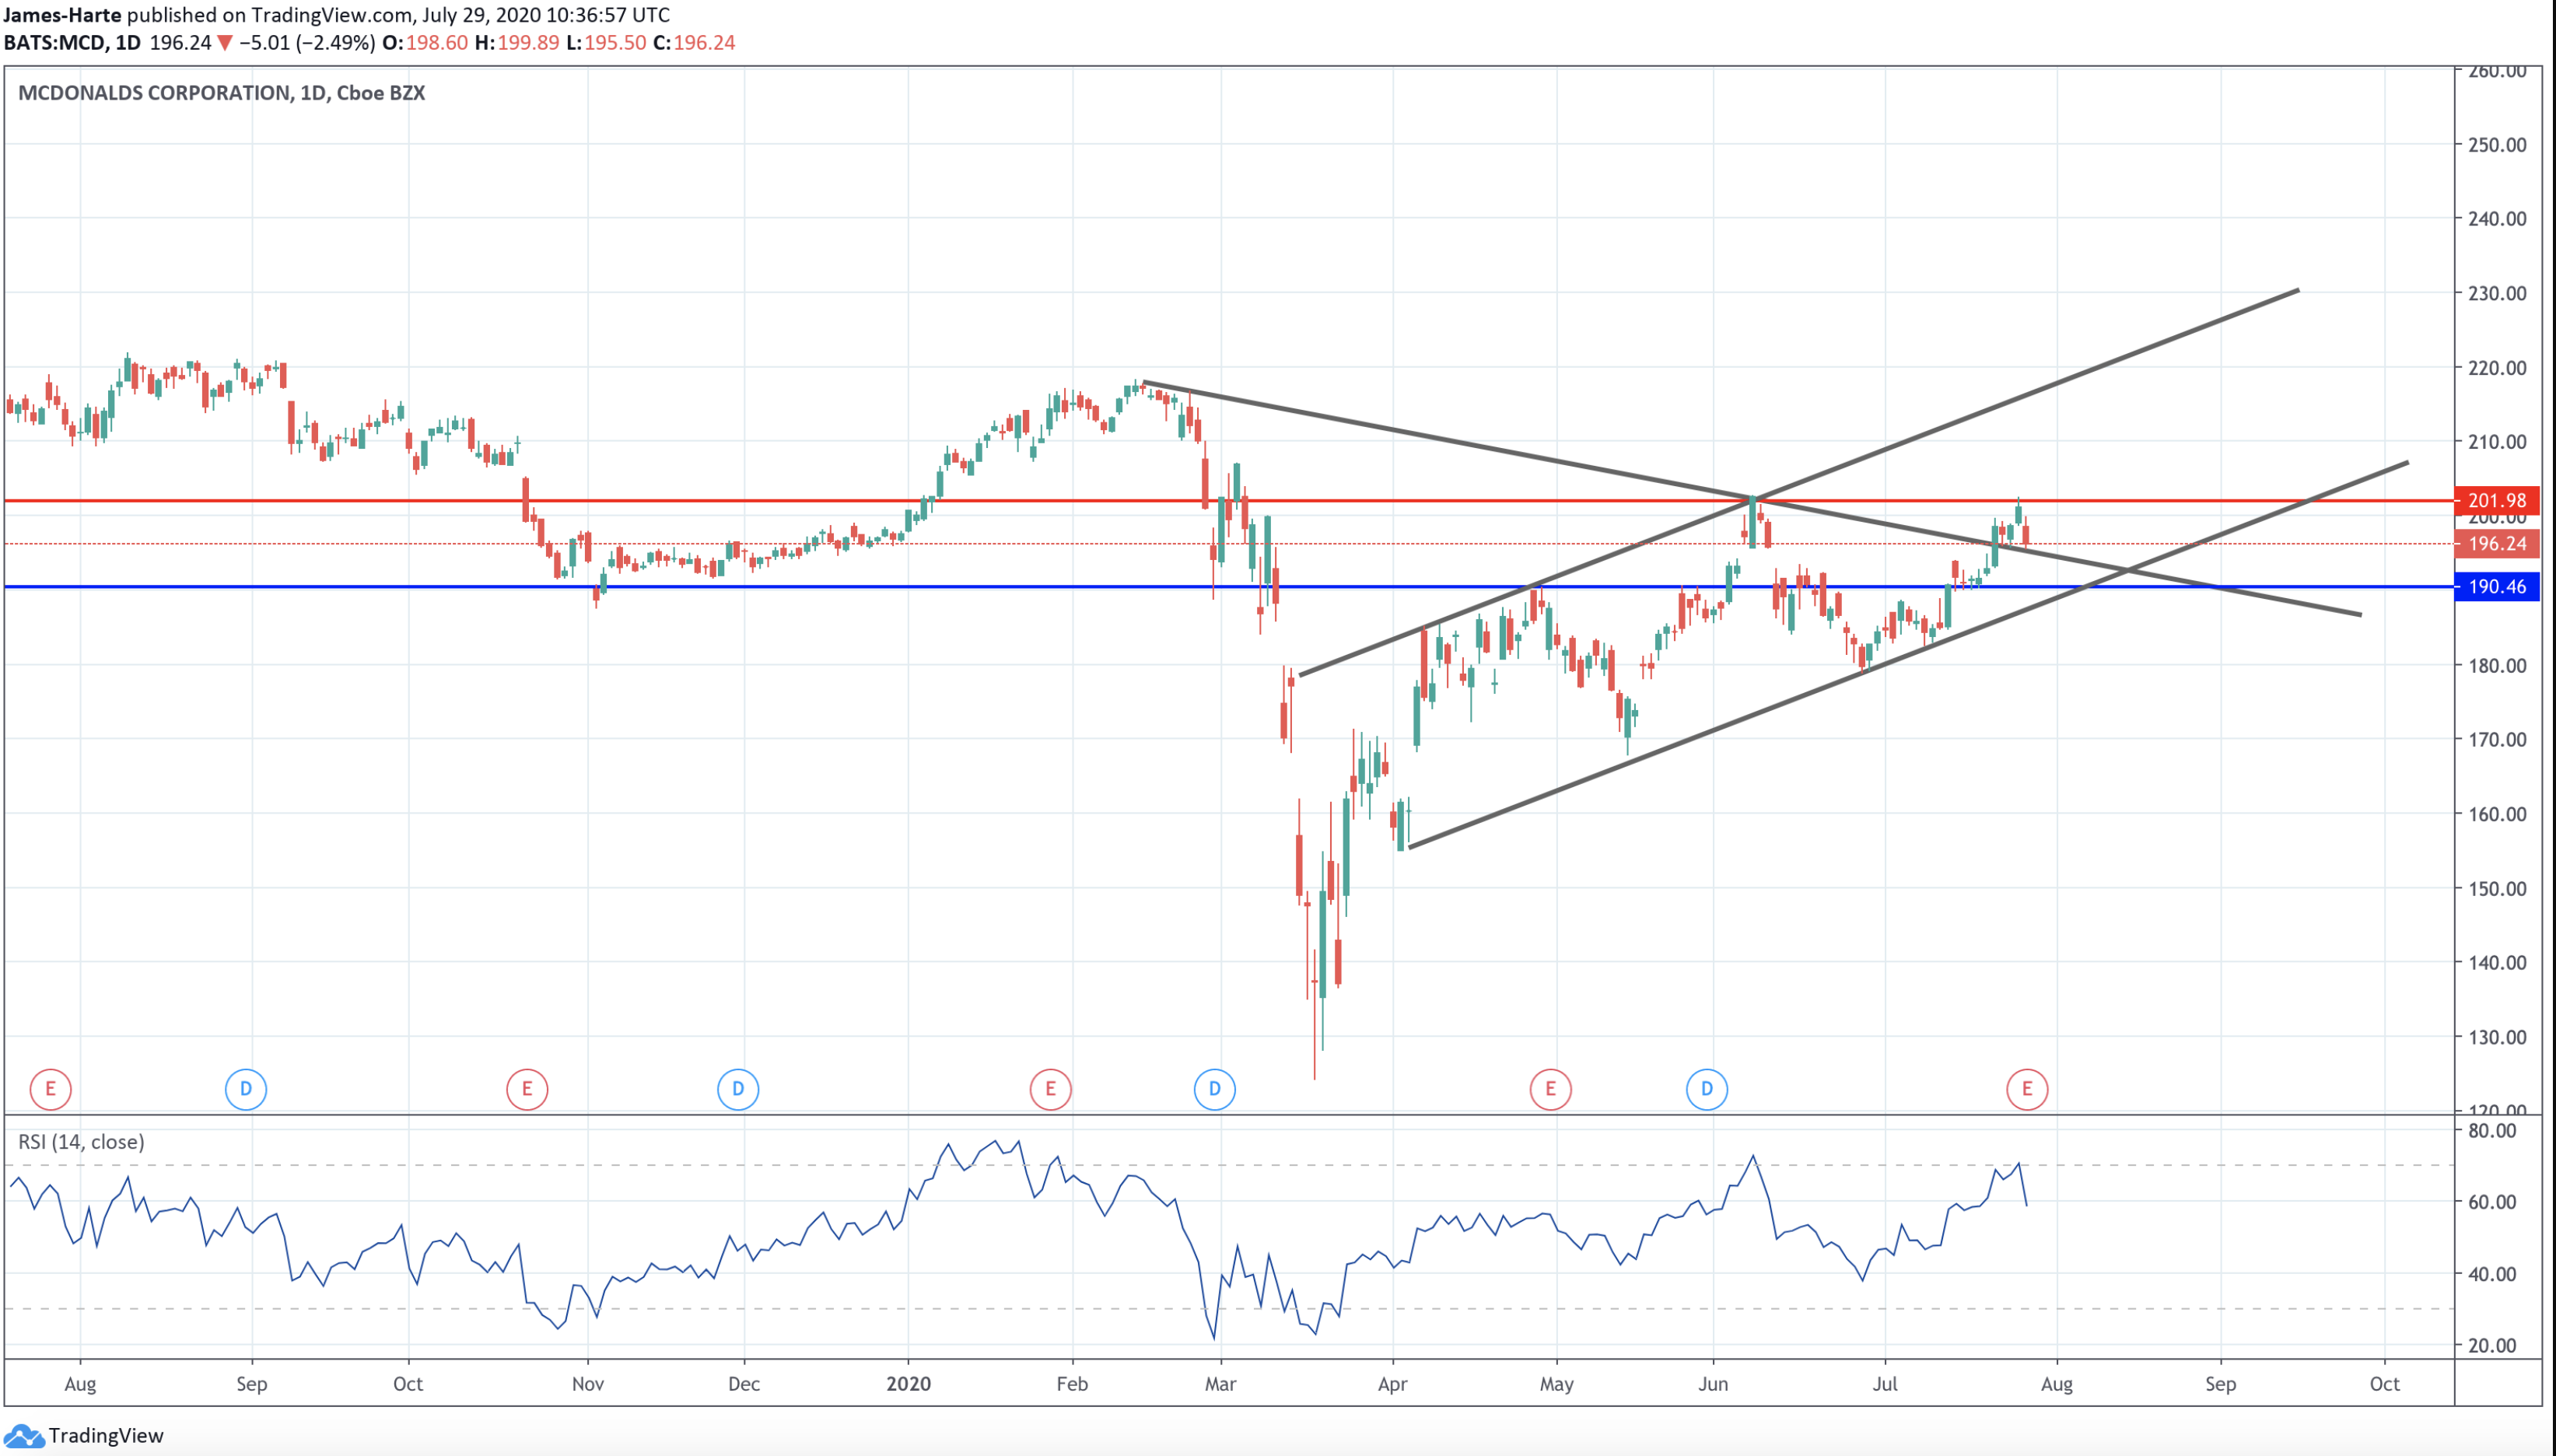Click the dividend marker near September 2019
This screenshot has height=1456, width=2556.
click(x=245, y=1089)
